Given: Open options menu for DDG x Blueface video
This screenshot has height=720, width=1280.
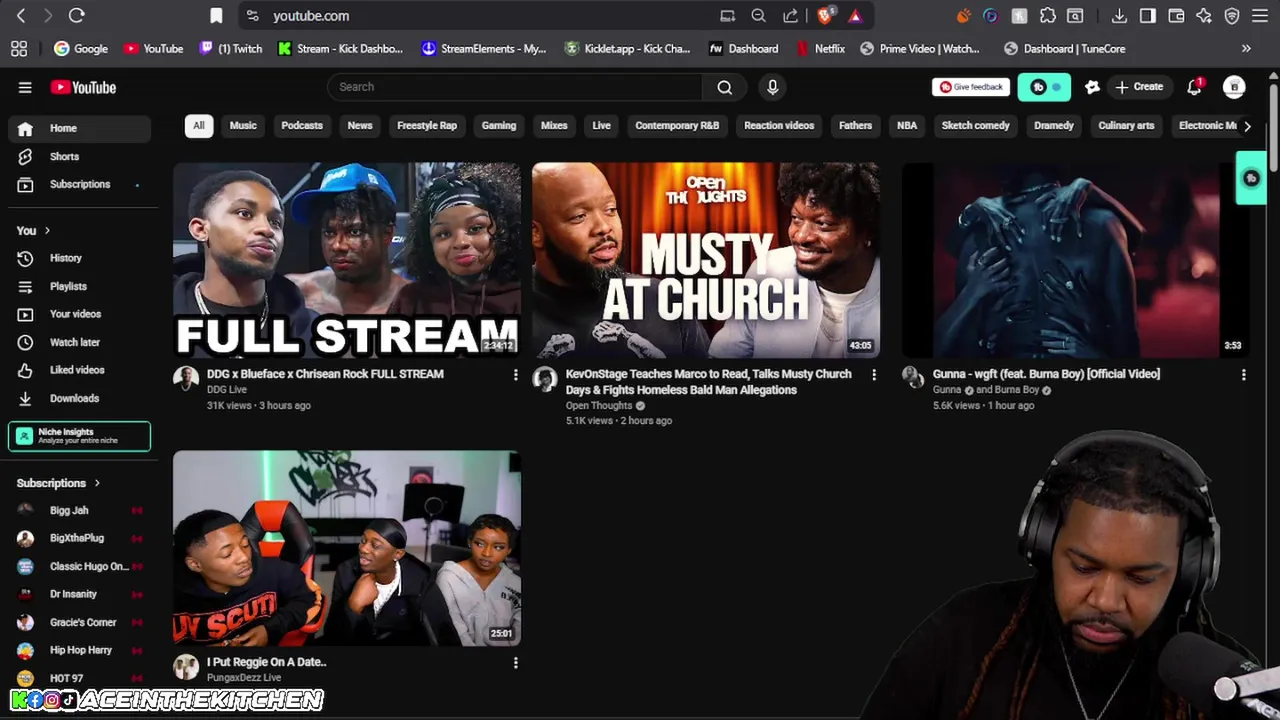Looking at the screenshot, I should (516, 375).
